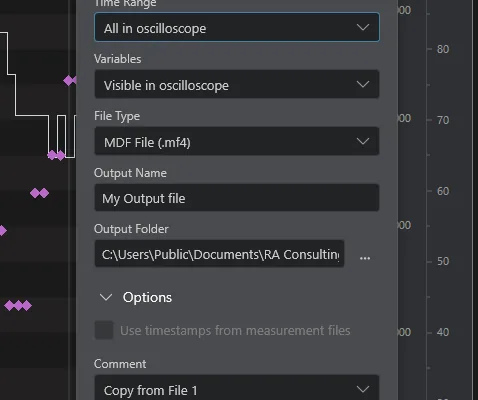Image resolution: width=478 pixels, height=400 pixels.
Task: Open the Variables "Visible in oscilloscope" dropdown
Action: pos(237,84)
